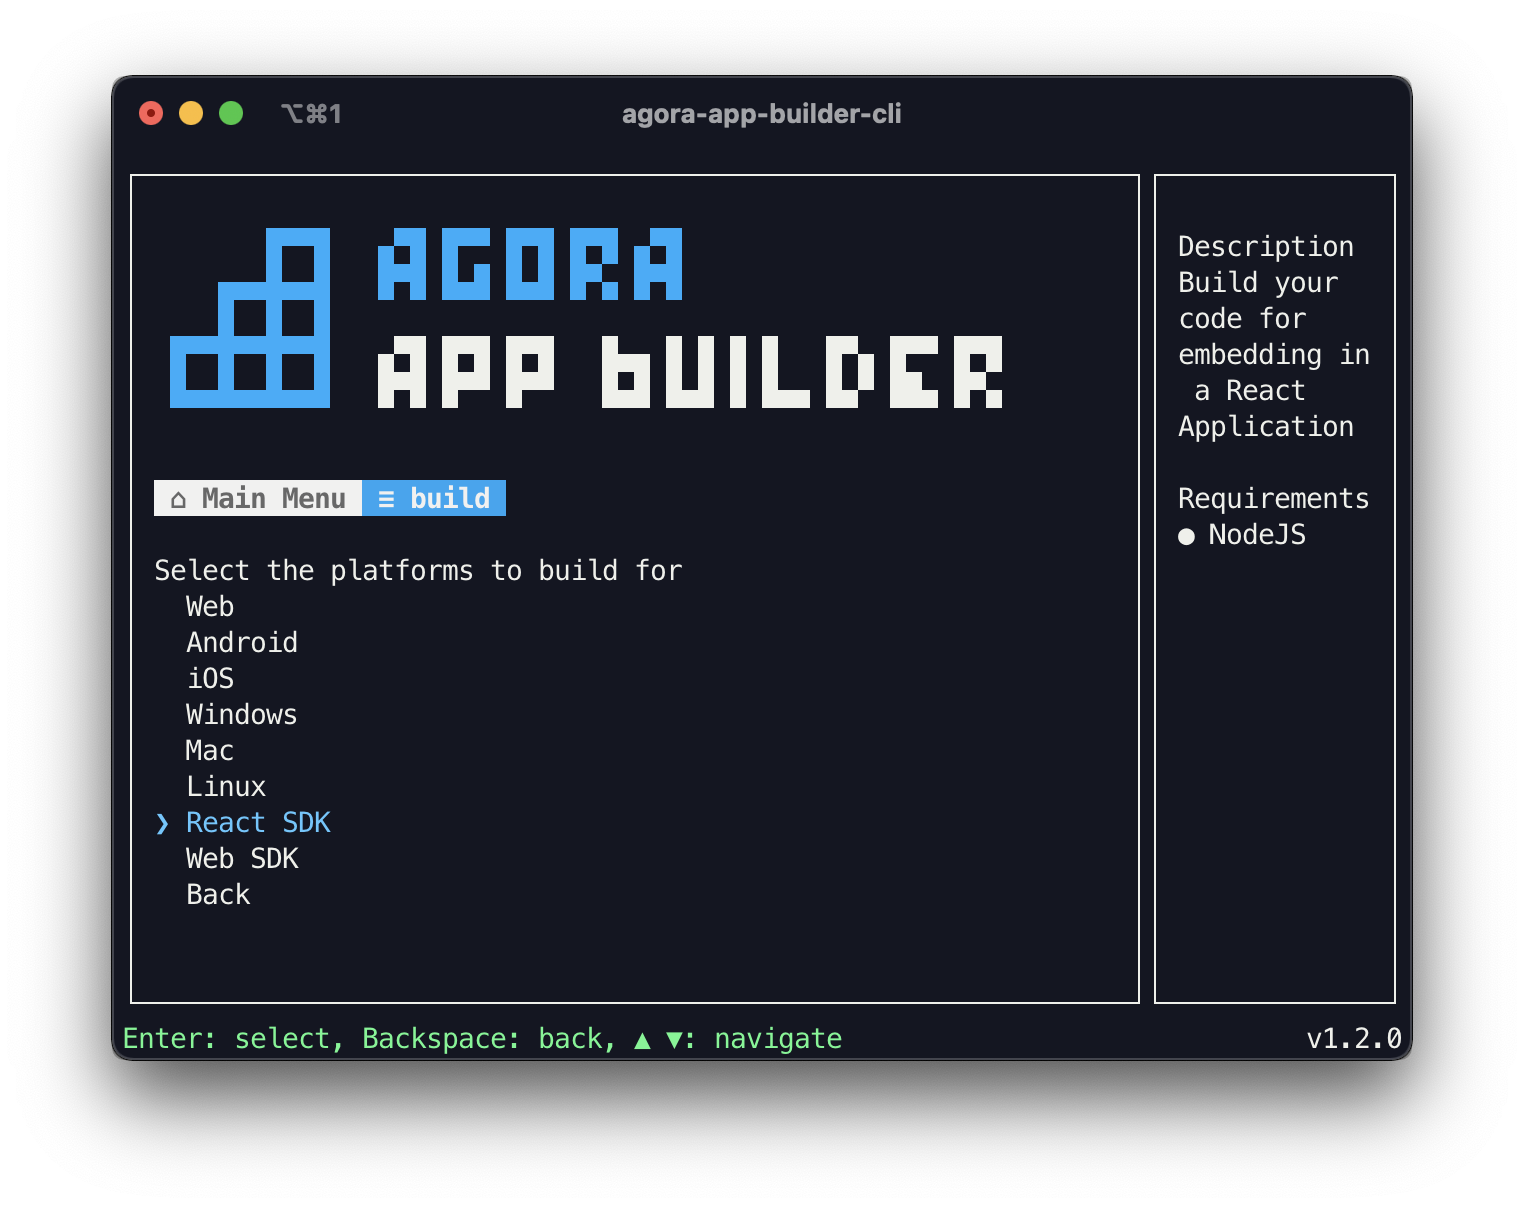
Task: Select Windows as build platform
Action: point(242,715)
